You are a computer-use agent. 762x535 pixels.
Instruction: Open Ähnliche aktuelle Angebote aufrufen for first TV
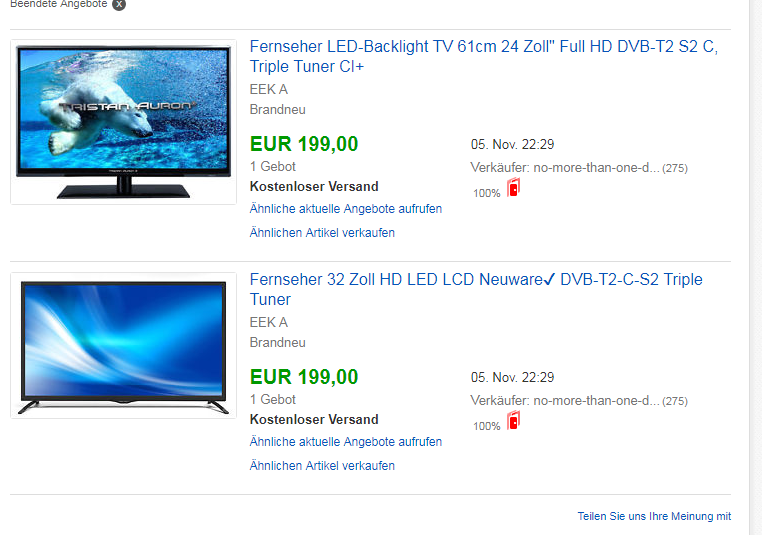tap(346, 209)
